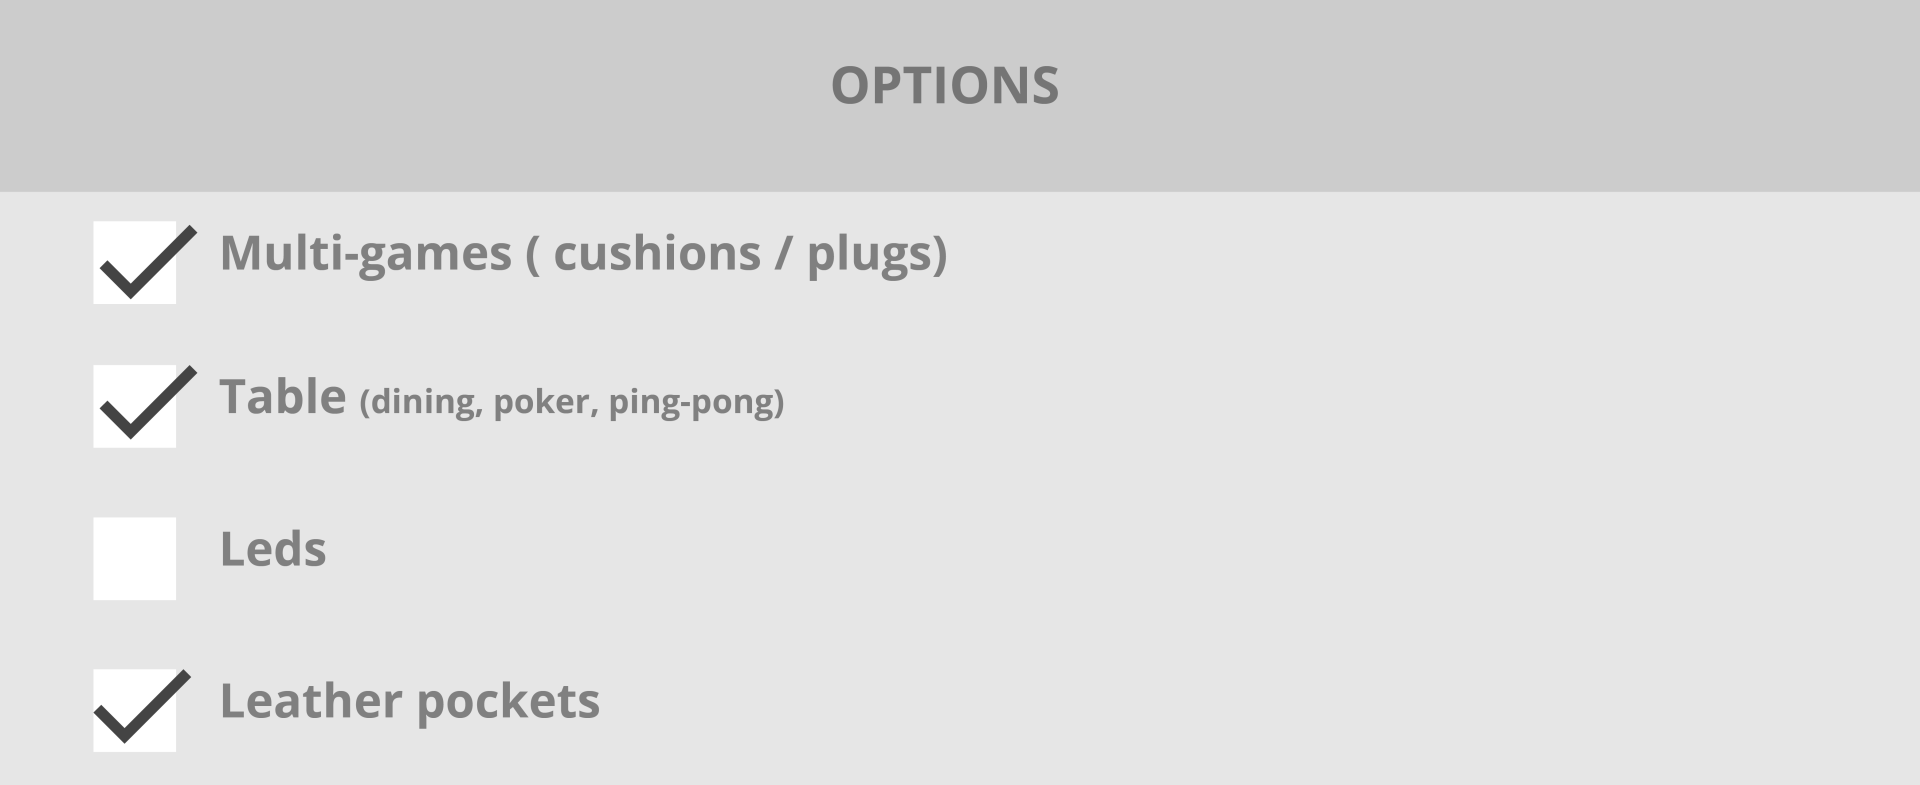The height and width of the screenshot is (785, 1920).
Task: Click the OPTIONS header title
Action: tap(945, 85)
